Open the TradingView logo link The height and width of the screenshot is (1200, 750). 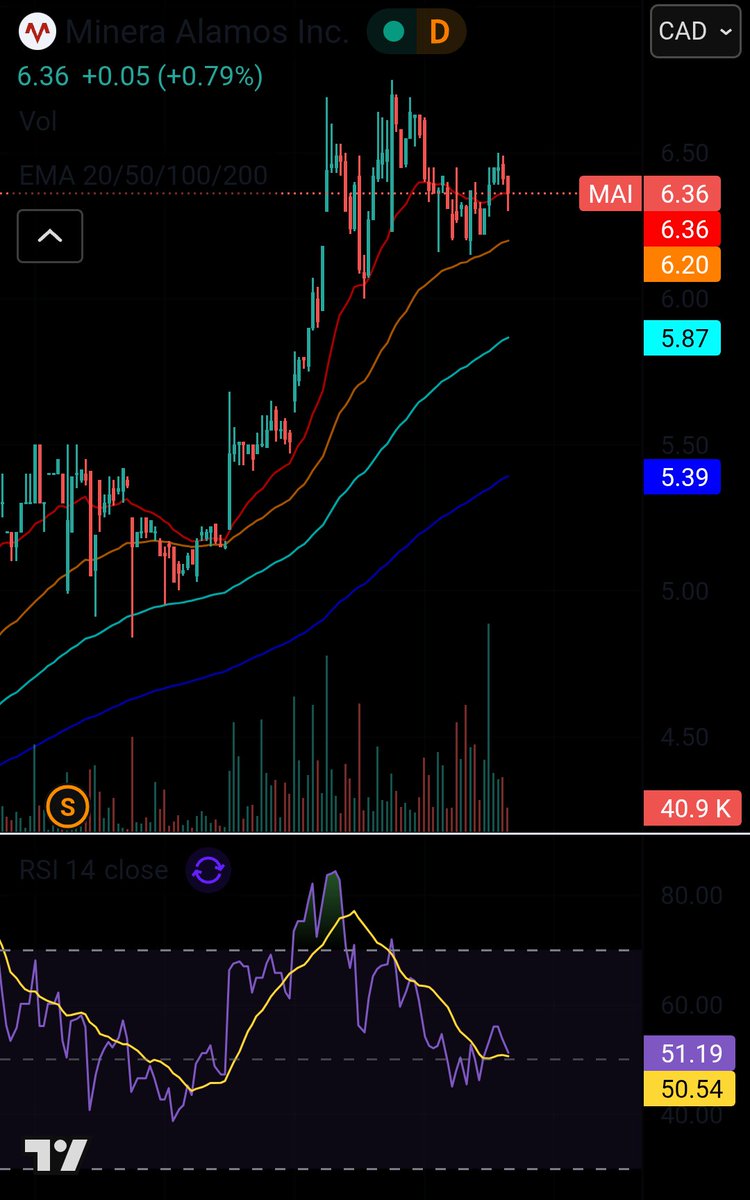click(x=56, y=1154)
